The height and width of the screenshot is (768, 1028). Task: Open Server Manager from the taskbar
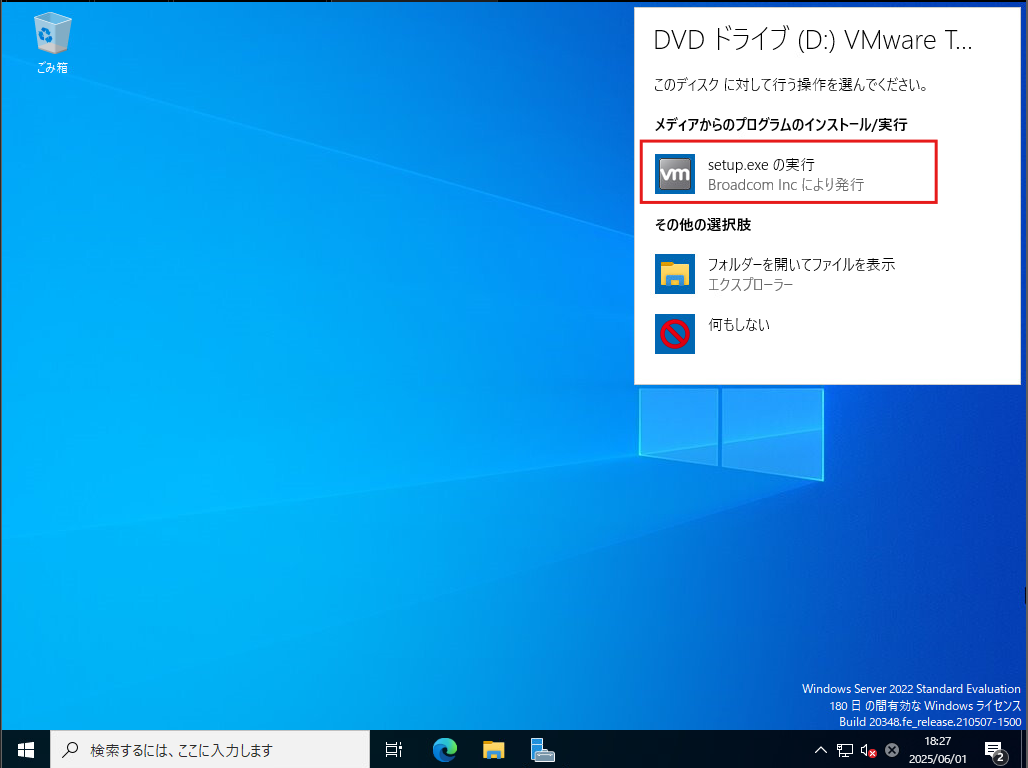(542, 750)
